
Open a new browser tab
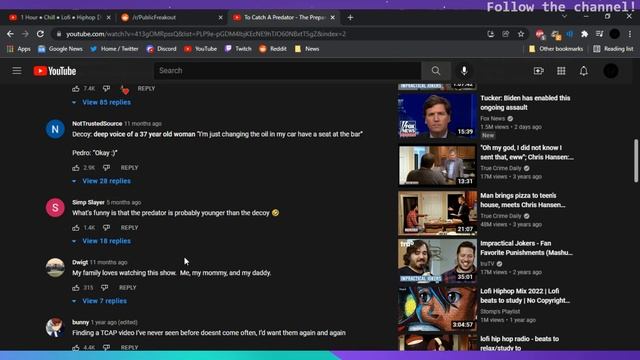coord(350,18)
